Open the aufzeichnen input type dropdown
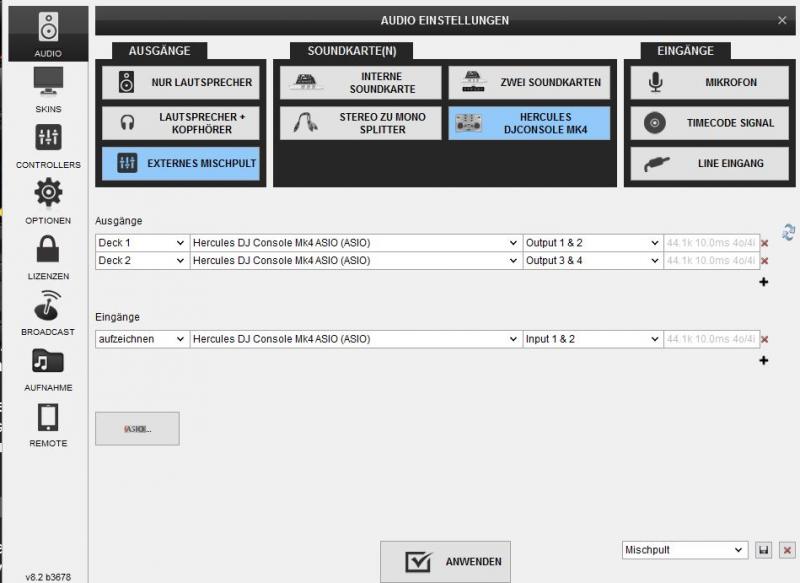Screen dimensions: 800x583 tap(142, 339)
